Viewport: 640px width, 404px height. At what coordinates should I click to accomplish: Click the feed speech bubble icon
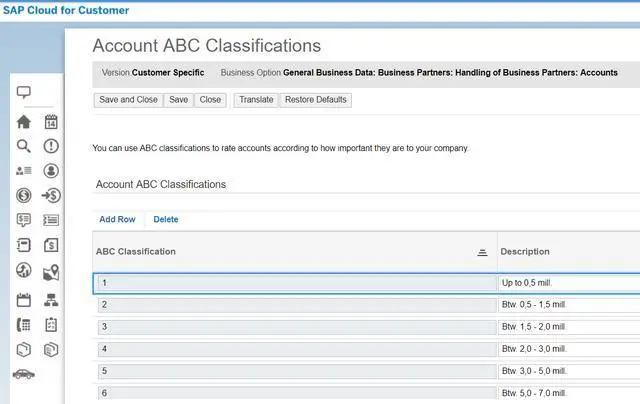[x=24, y=93]
